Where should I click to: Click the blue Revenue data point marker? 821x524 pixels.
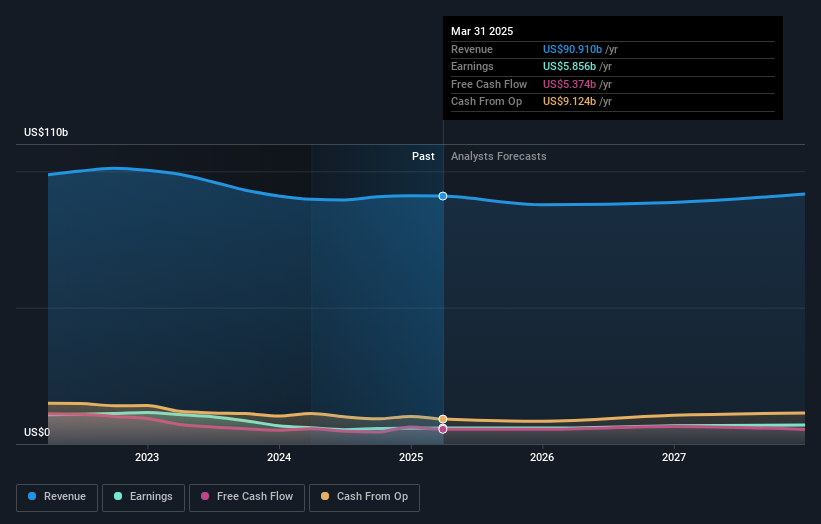pos(443,196)
